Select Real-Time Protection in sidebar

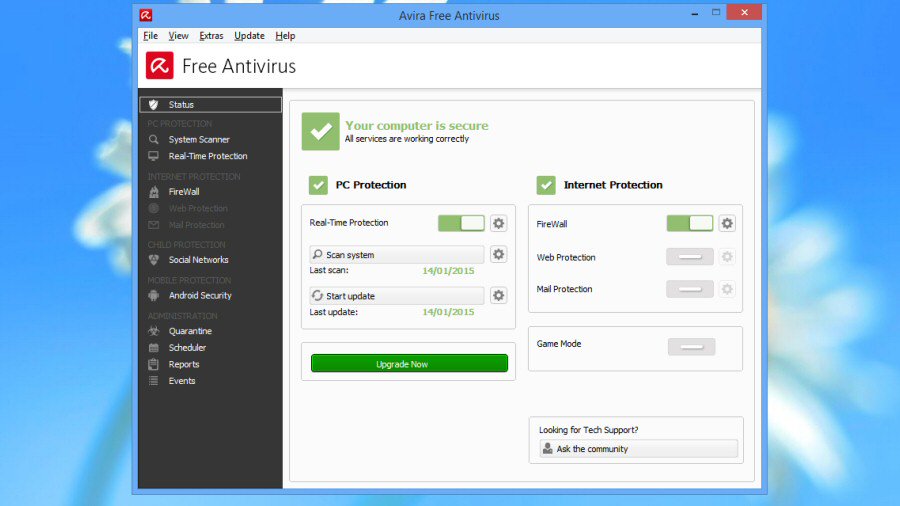208,156
